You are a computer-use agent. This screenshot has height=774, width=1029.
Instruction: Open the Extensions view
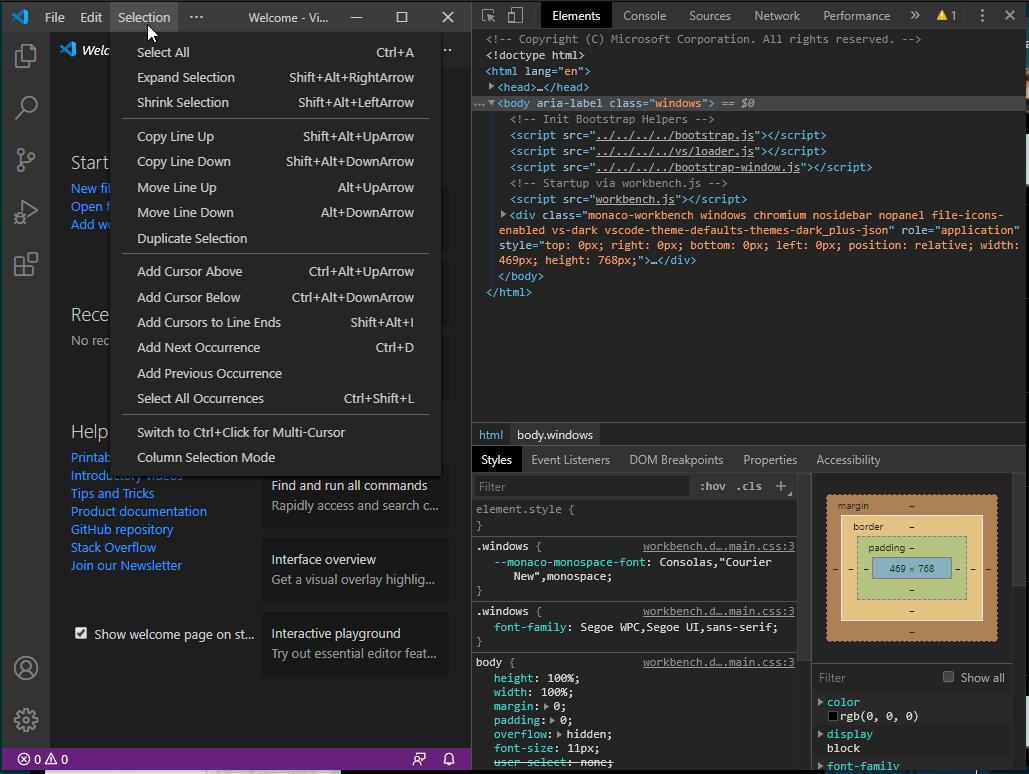pos(26,265)
